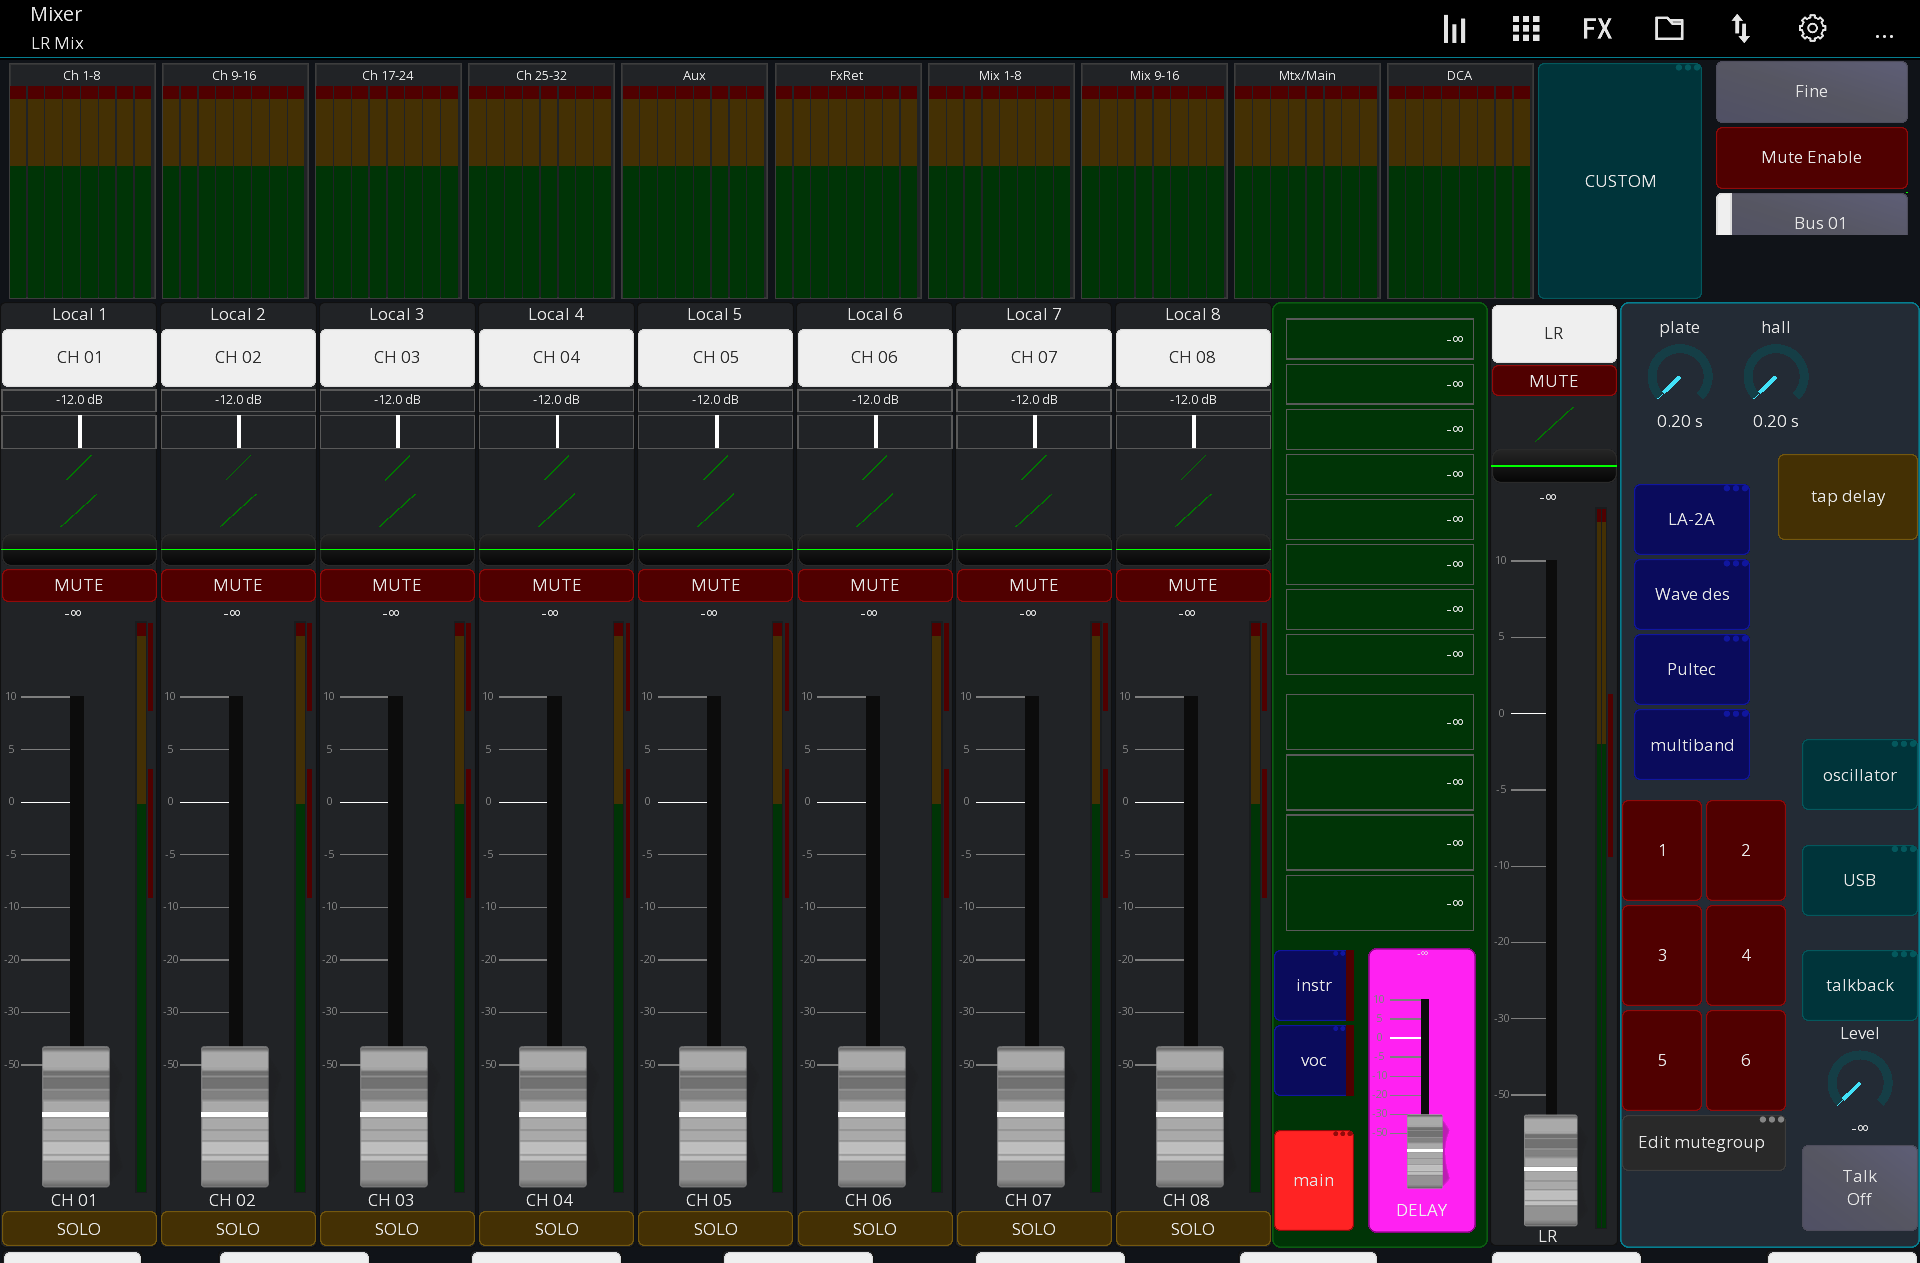This screenshot has width=1920, height=1263.
Task: Open the settings gear icon
Action: coord(1812,28)
